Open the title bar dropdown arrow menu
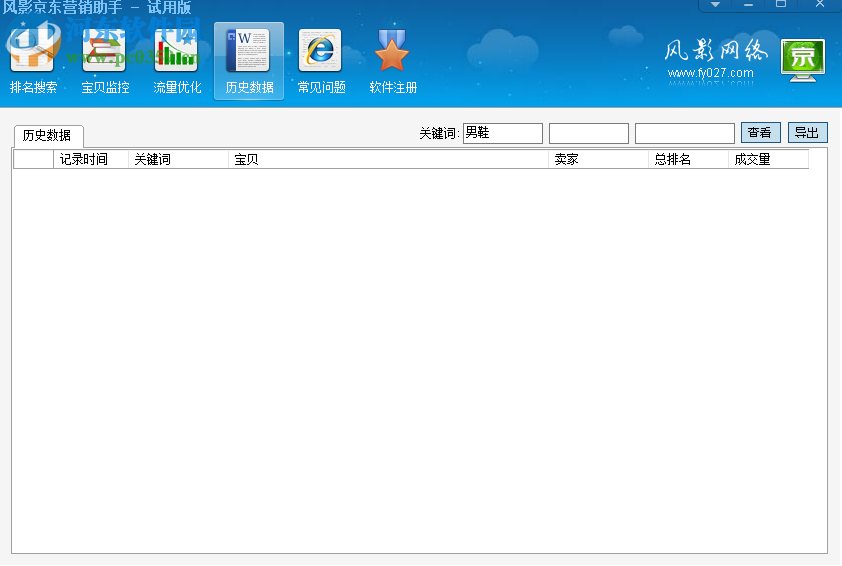The height and width of the screenshot is (566, 842). [x=715, y=4]
